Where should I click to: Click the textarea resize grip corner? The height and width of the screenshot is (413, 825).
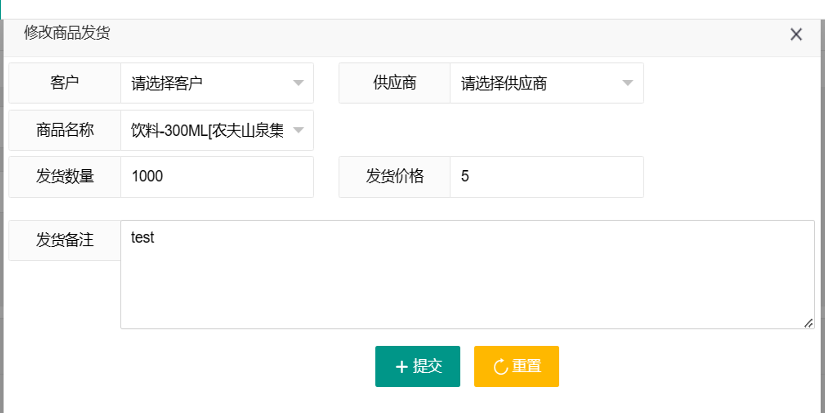809,323
